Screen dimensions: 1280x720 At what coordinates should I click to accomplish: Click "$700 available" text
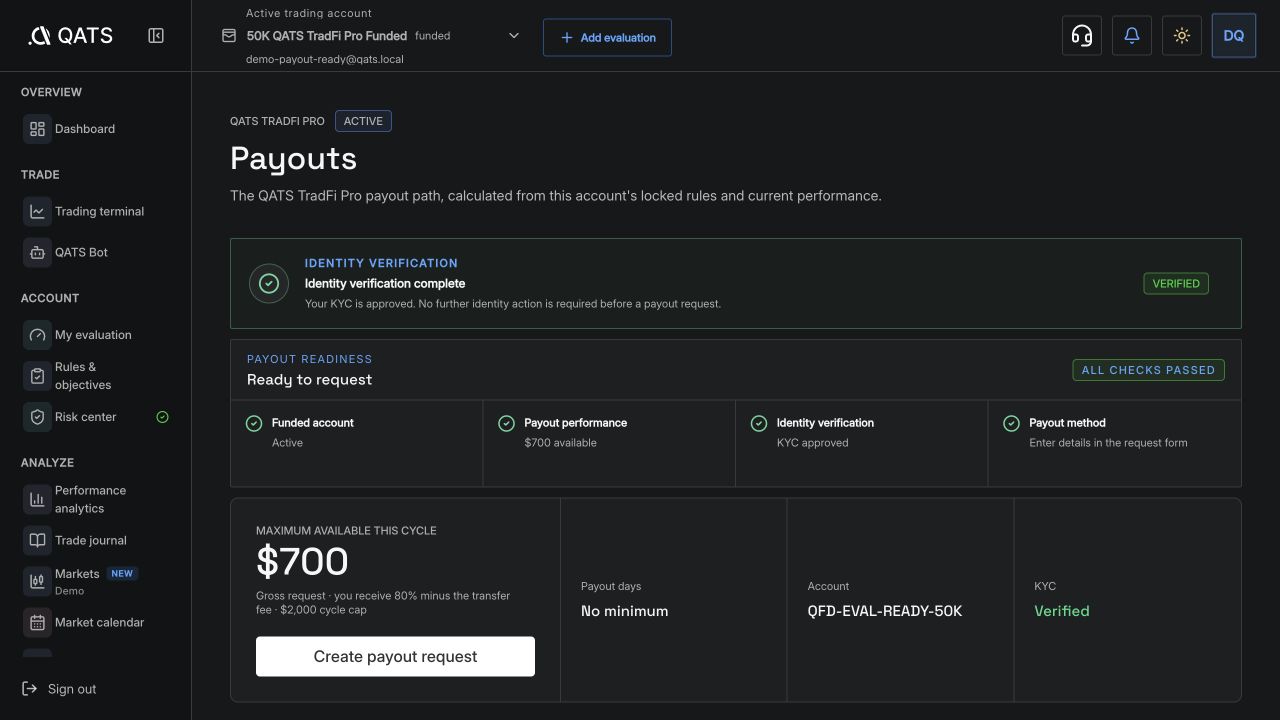[560, 443]
